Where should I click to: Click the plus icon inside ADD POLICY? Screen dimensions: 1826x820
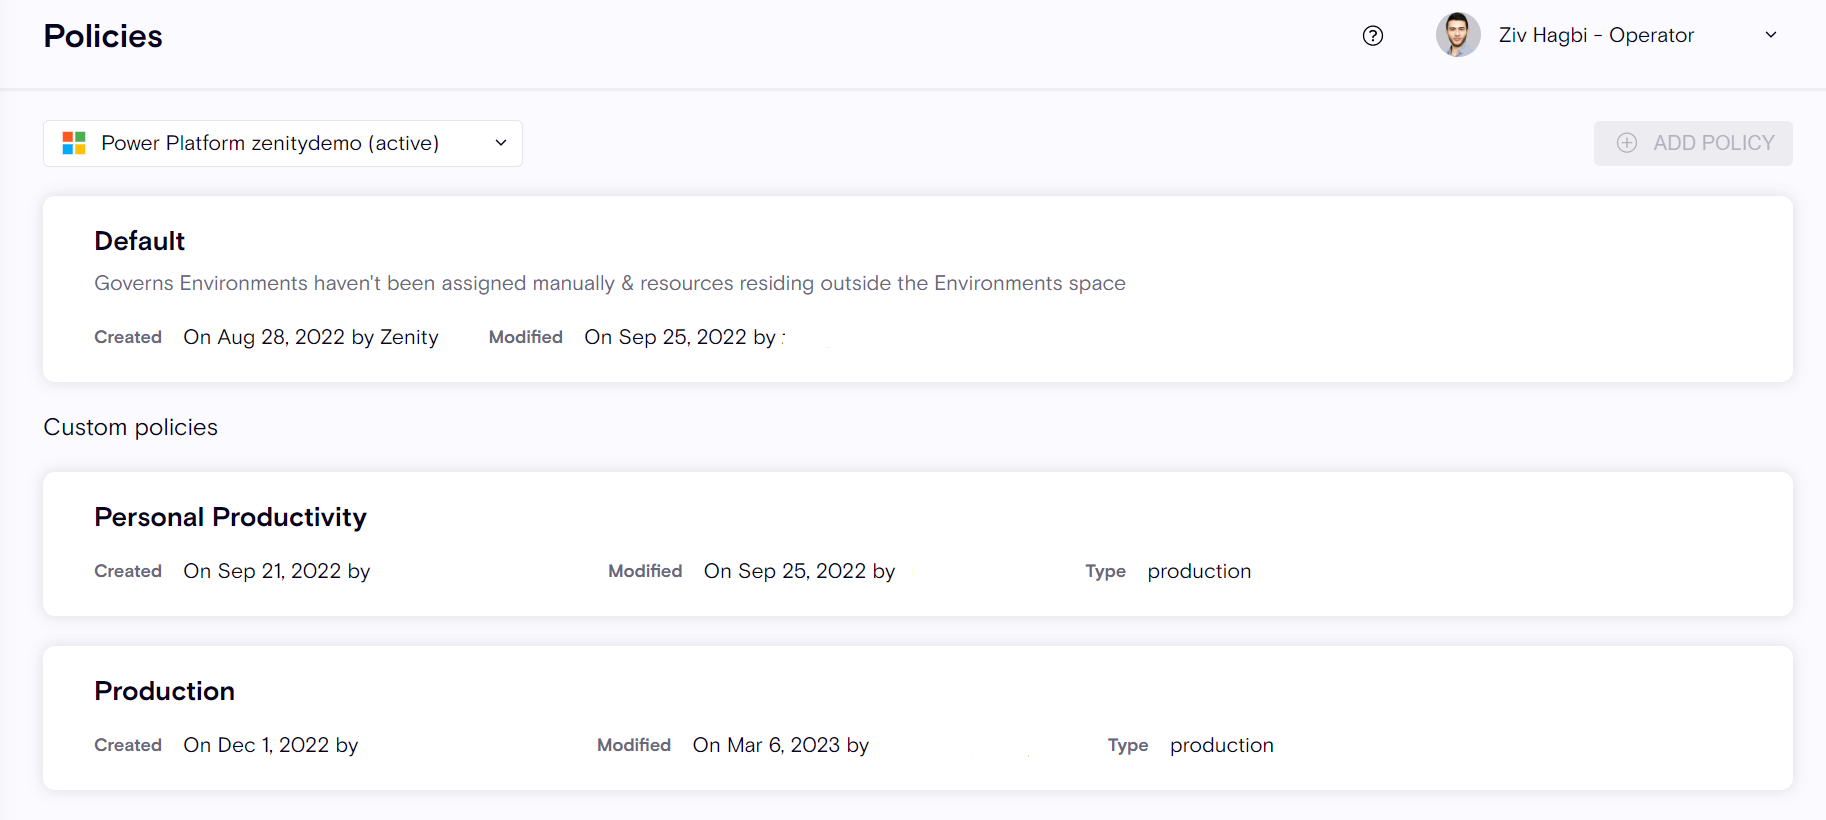coord(1627,143)
